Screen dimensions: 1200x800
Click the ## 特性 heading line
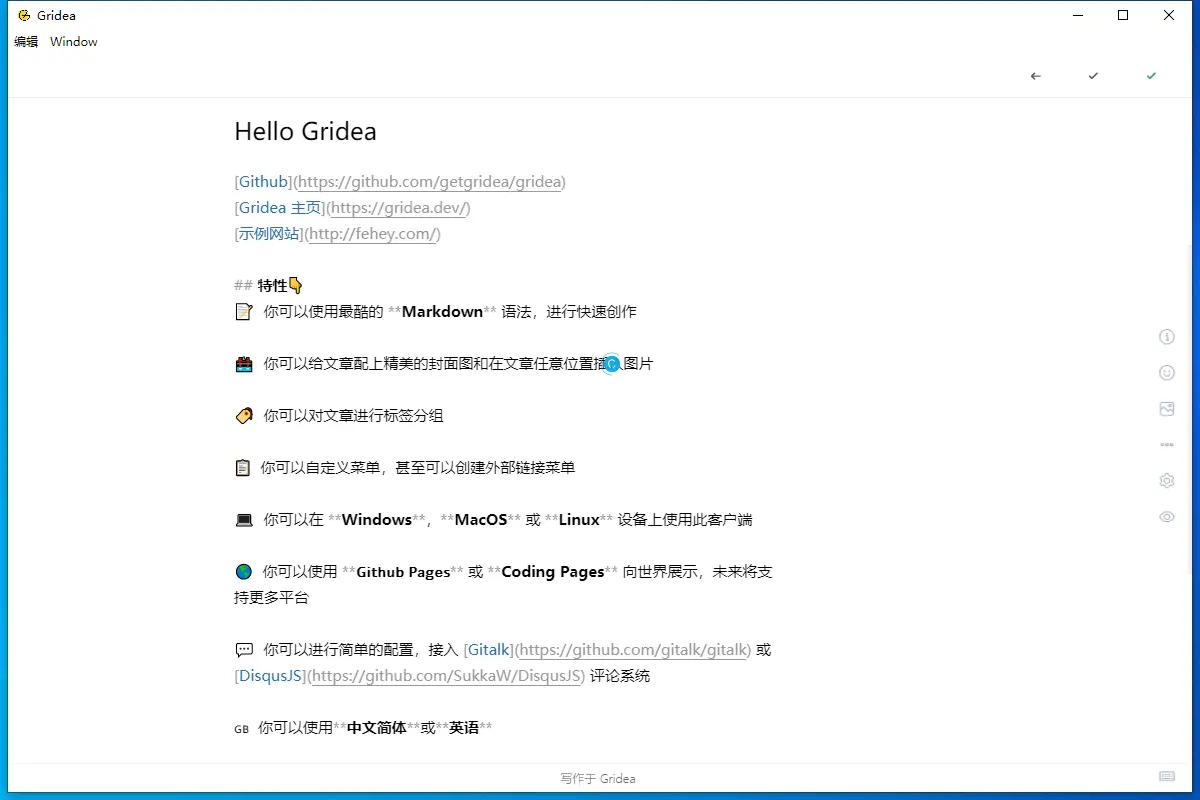[x=268, y=286]
